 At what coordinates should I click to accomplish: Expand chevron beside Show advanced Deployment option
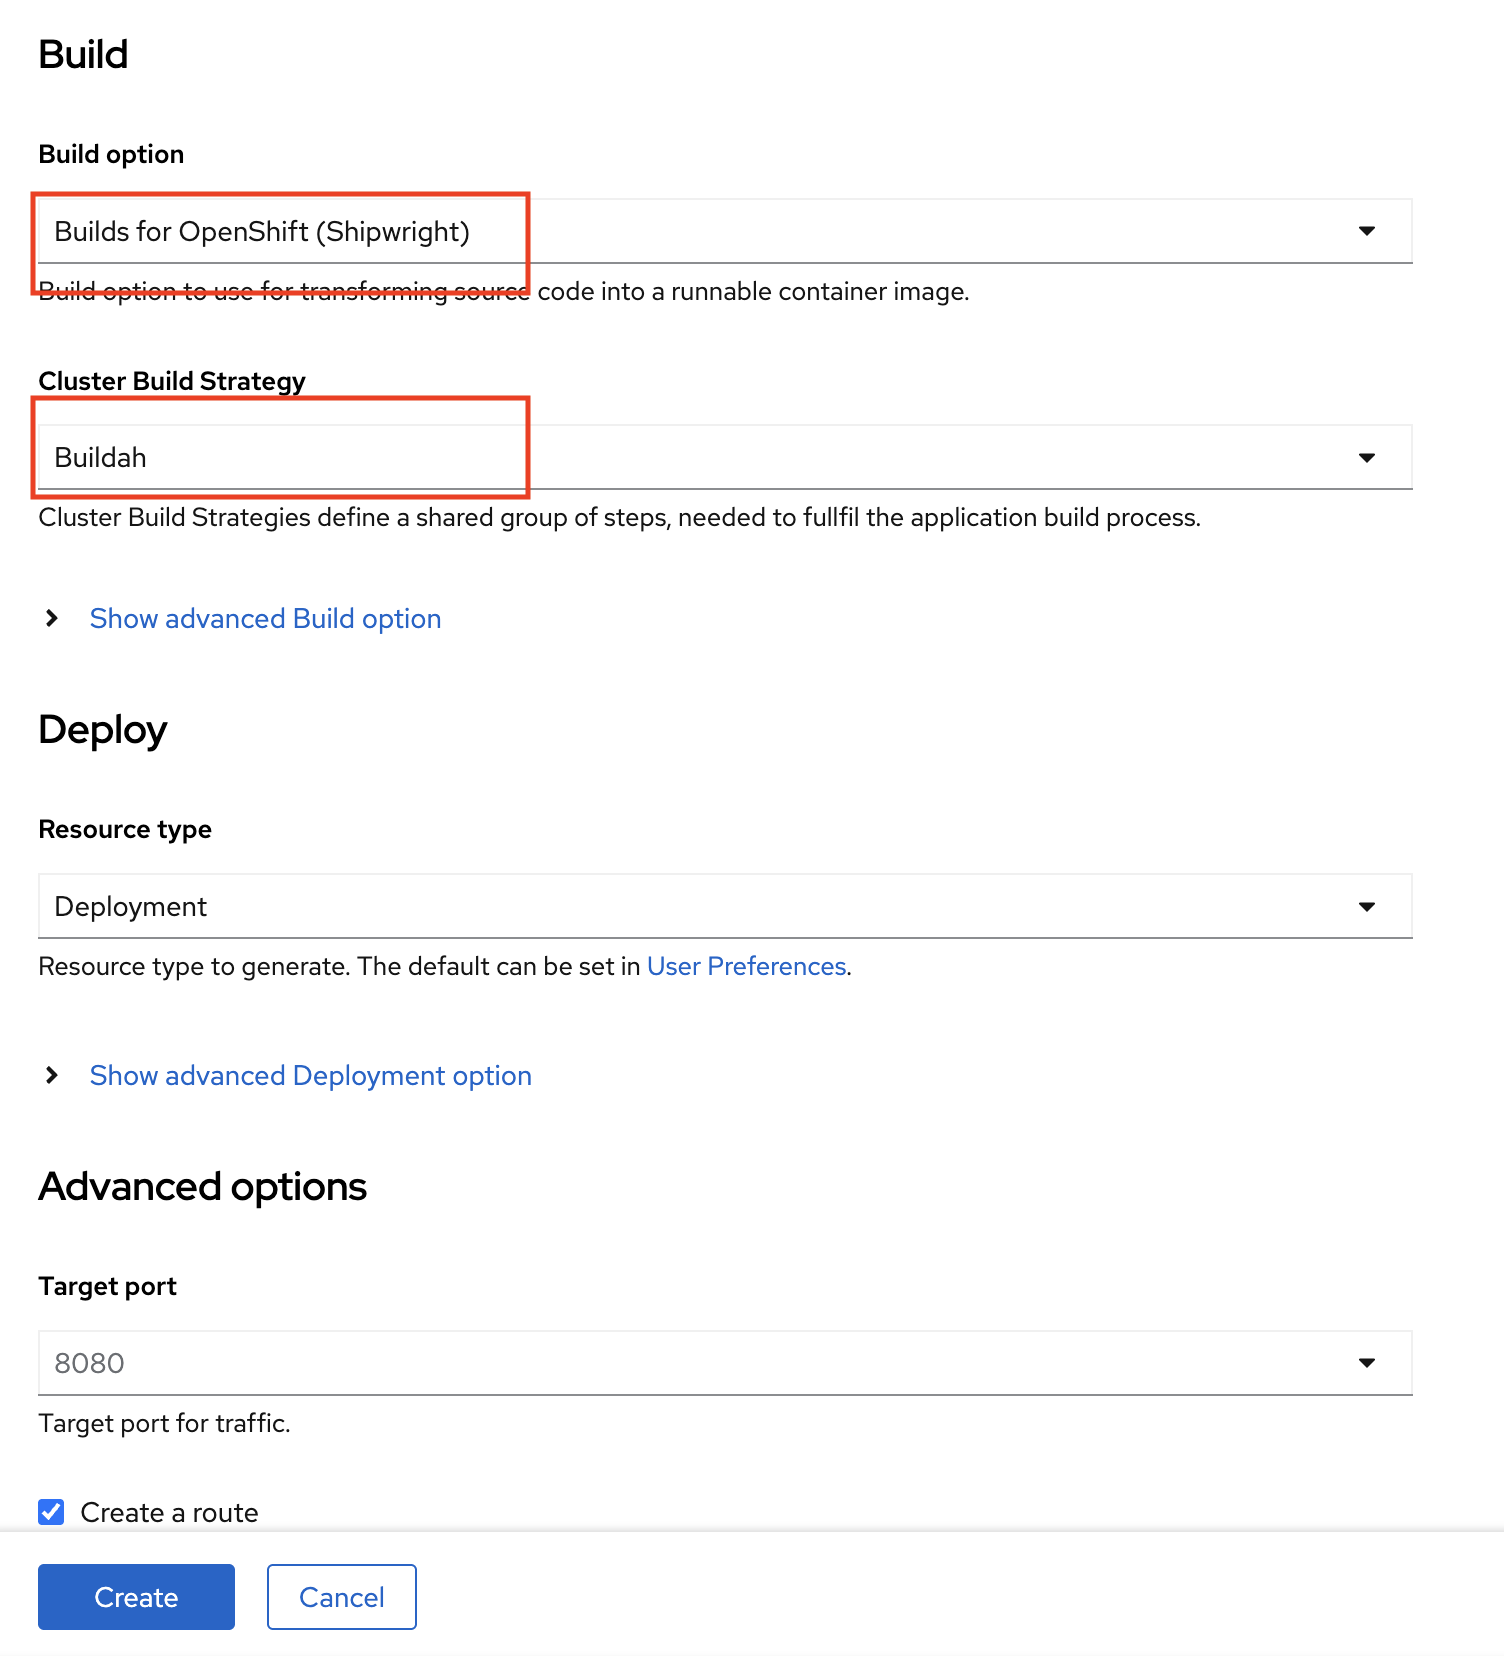pyautogui.click(x=52, y=1075)
